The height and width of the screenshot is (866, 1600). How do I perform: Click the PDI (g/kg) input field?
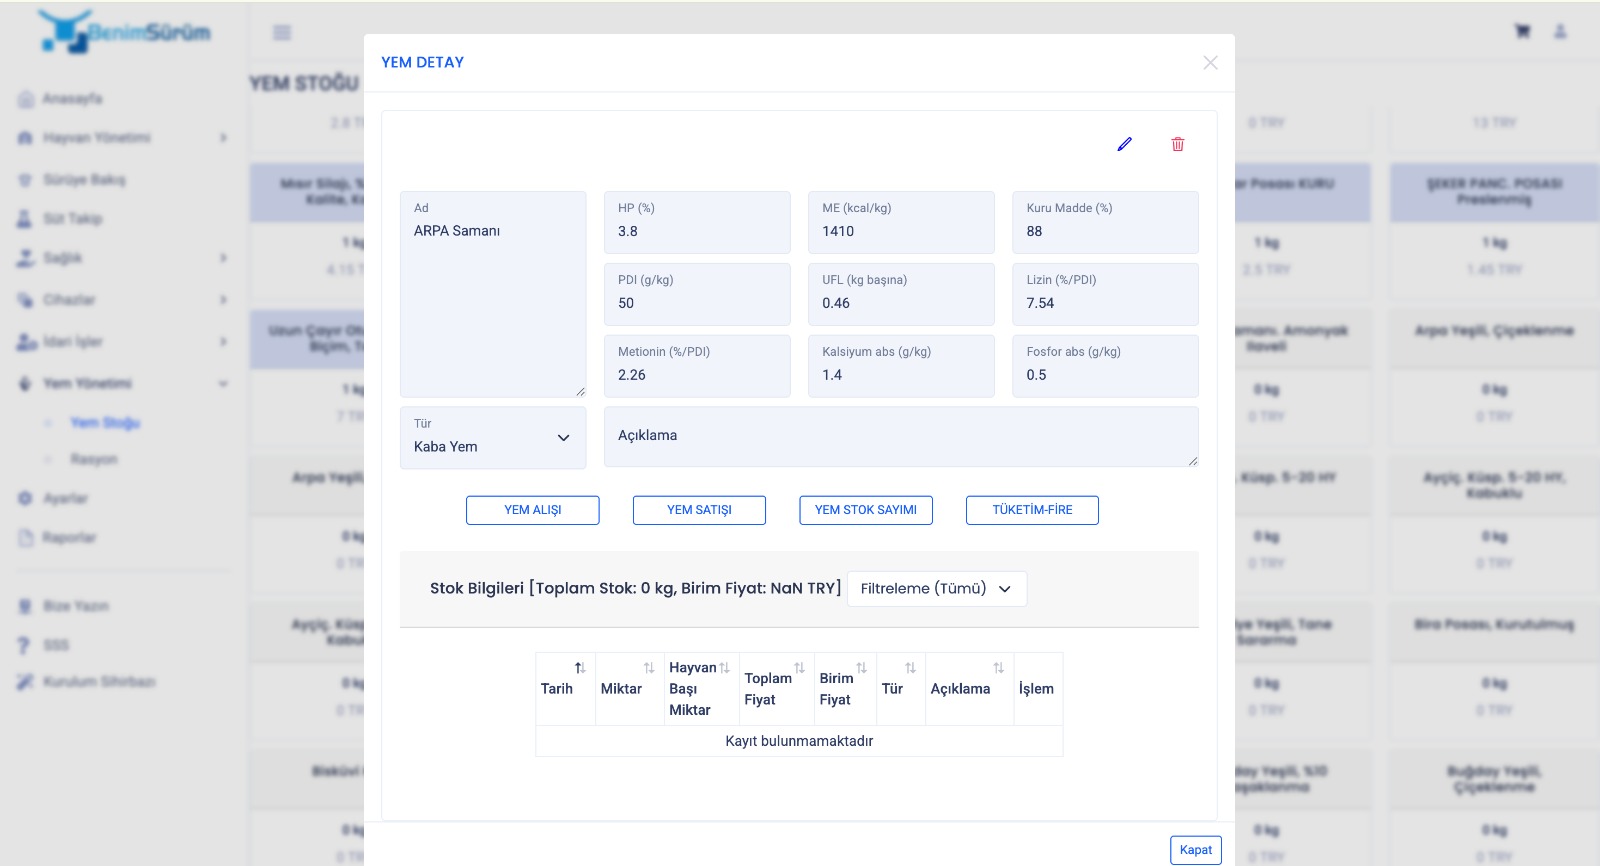click(x=697, y=294)
